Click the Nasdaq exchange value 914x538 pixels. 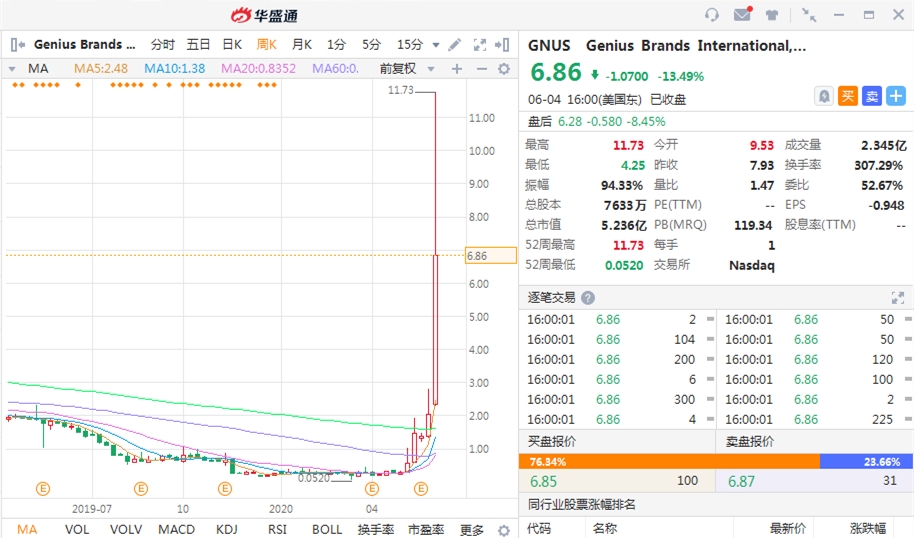click(x=752, y=265)
